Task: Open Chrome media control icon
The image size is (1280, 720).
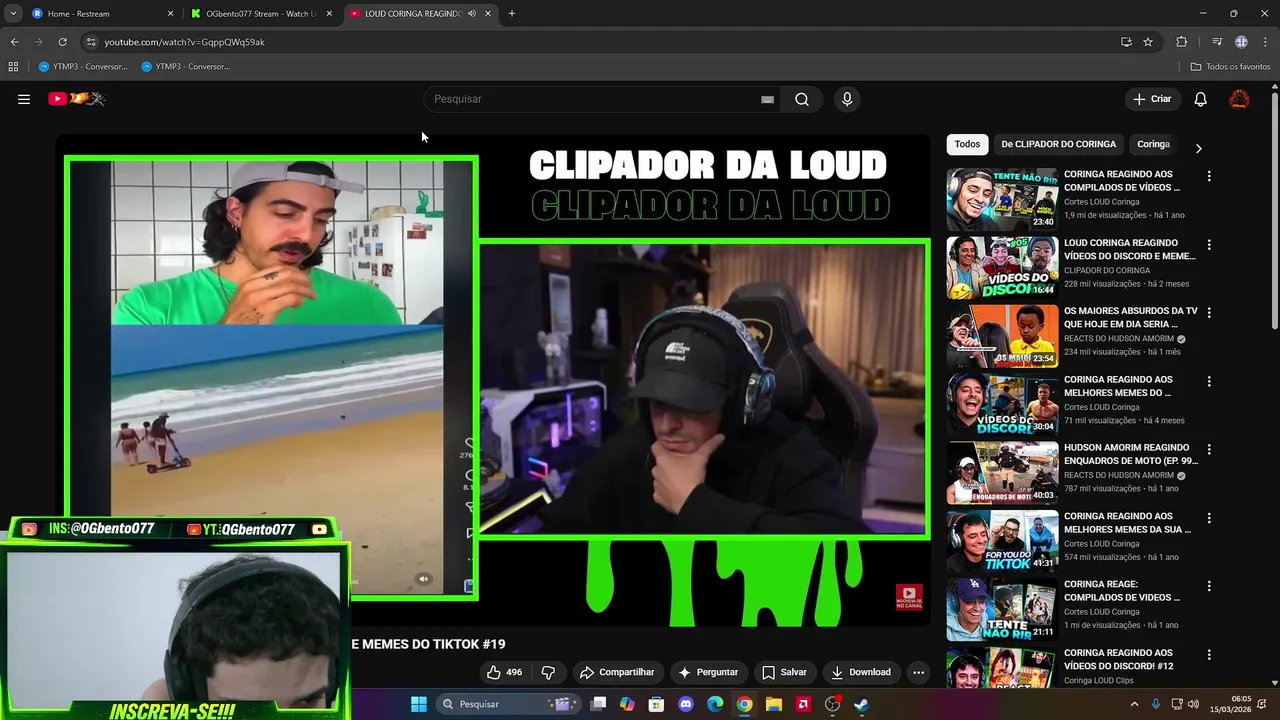Action: [1217, 42]
